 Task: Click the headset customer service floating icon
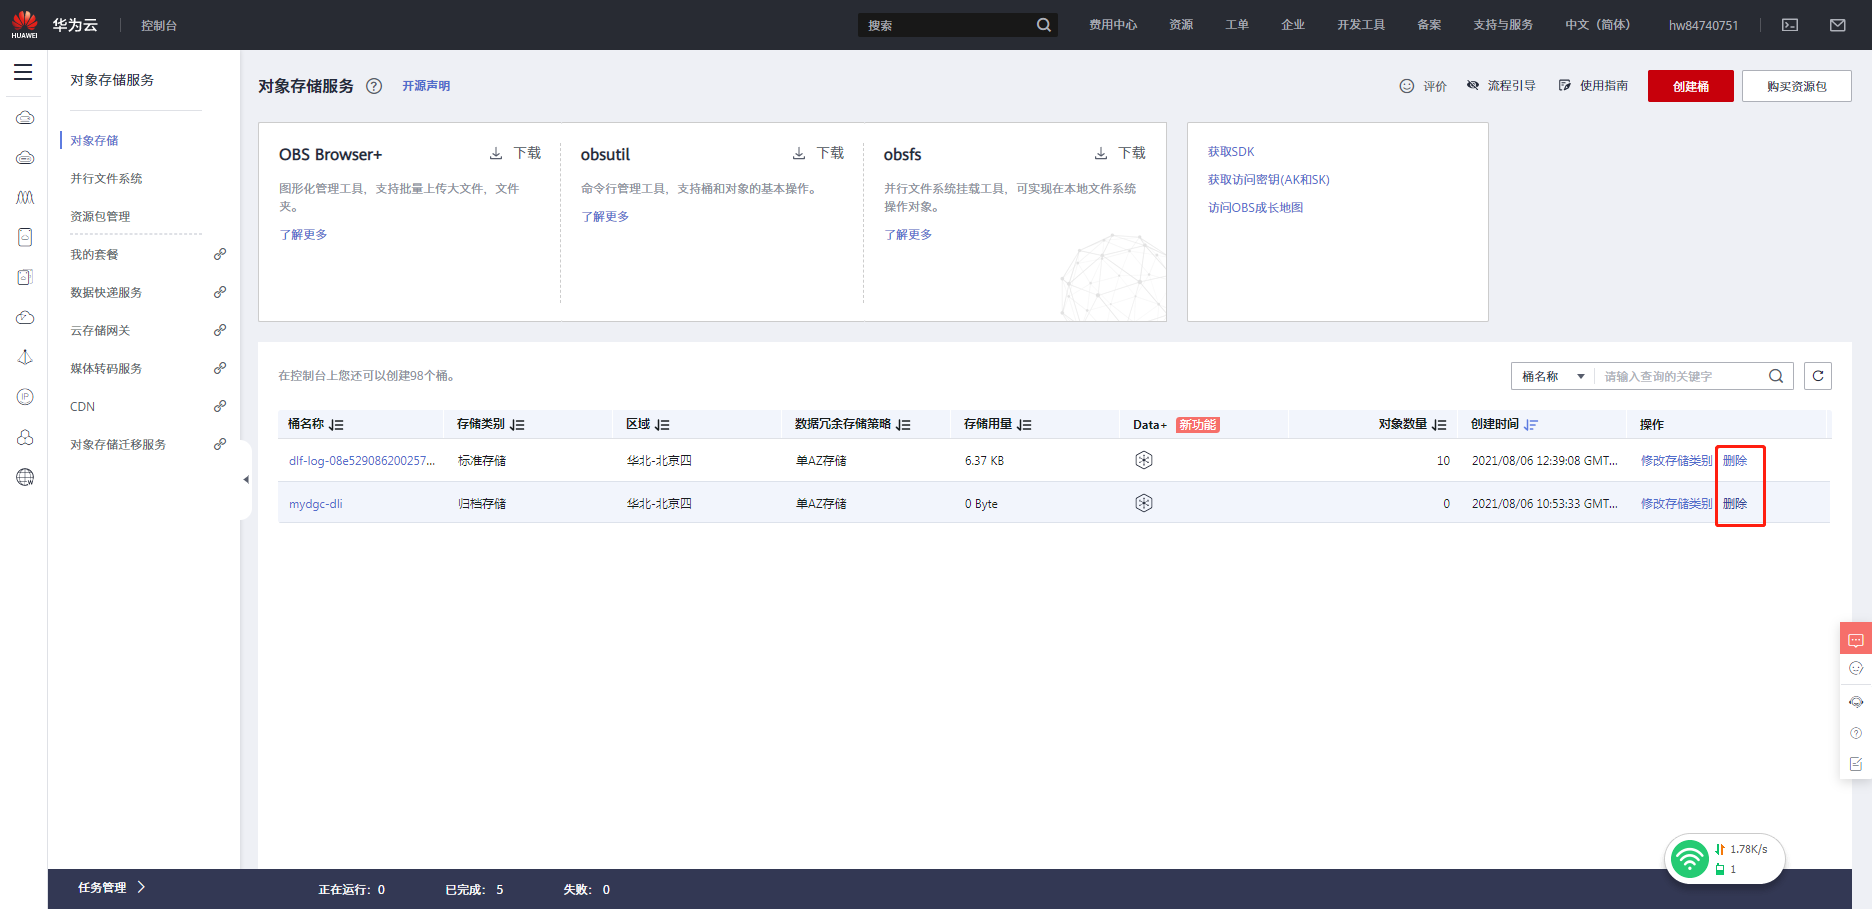tap(1856, 702)
